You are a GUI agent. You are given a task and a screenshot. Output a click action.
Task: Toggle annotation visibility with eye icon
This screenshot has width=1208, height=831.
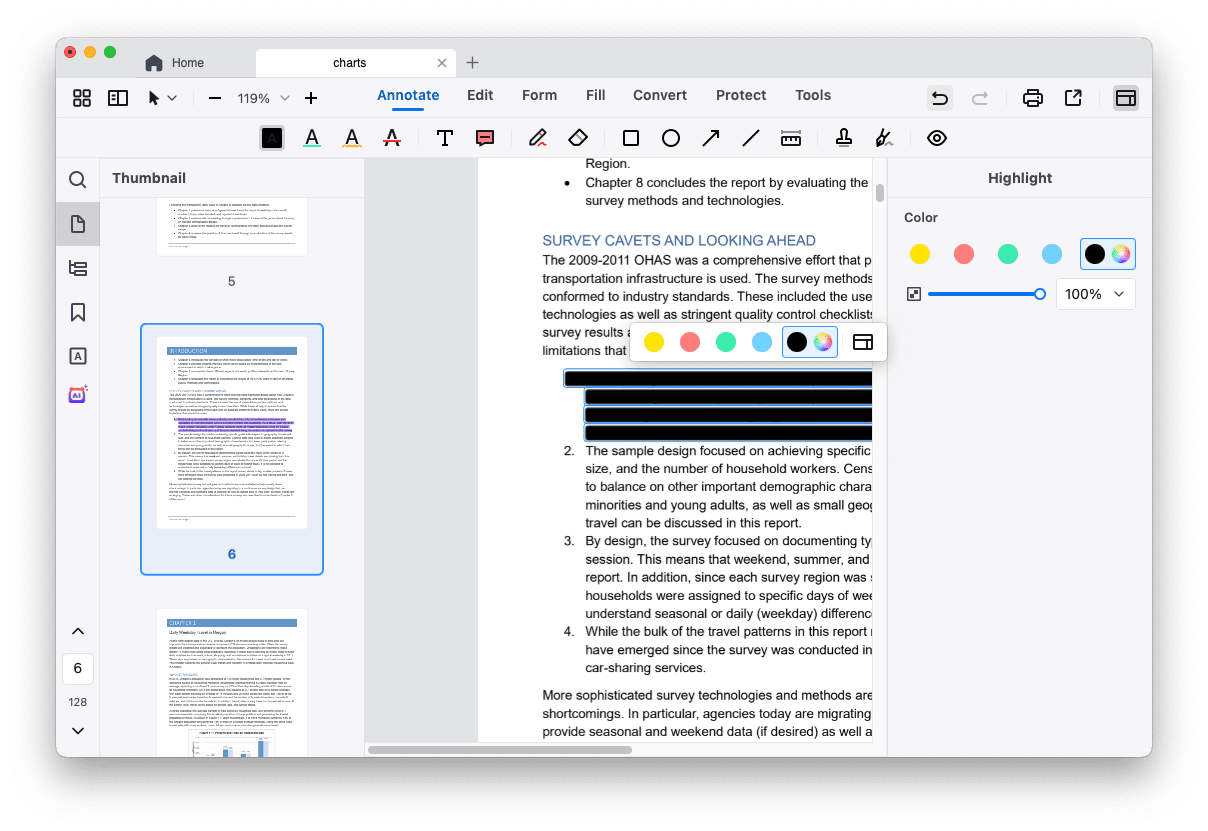[x=936, y=138]
